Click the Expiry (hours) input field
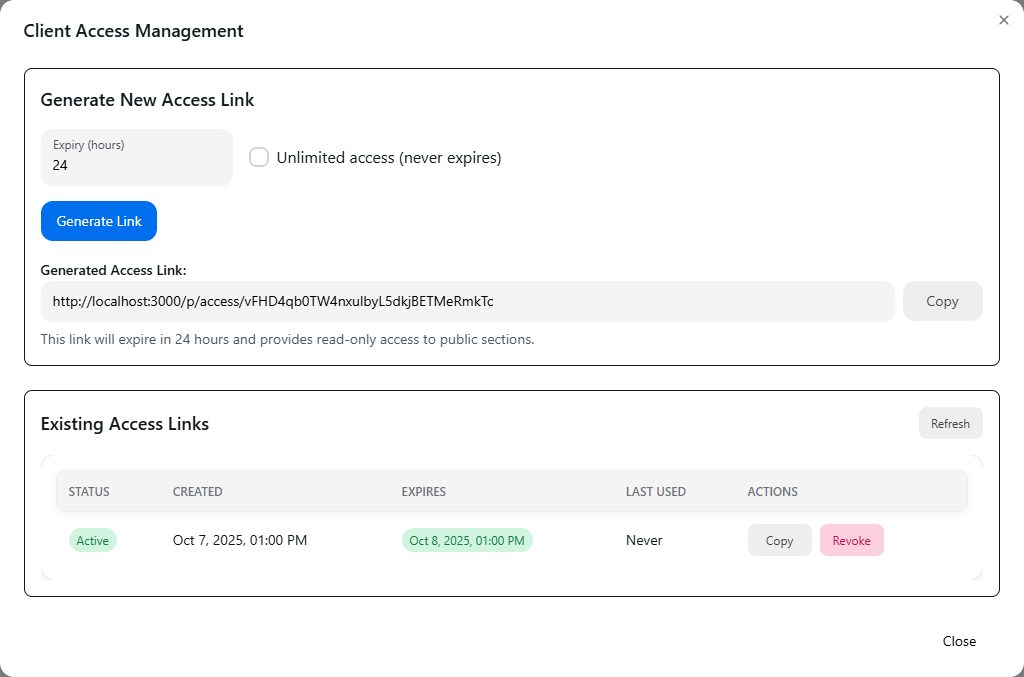This screenshot has height=677, width=1024. tap(136, 166)
